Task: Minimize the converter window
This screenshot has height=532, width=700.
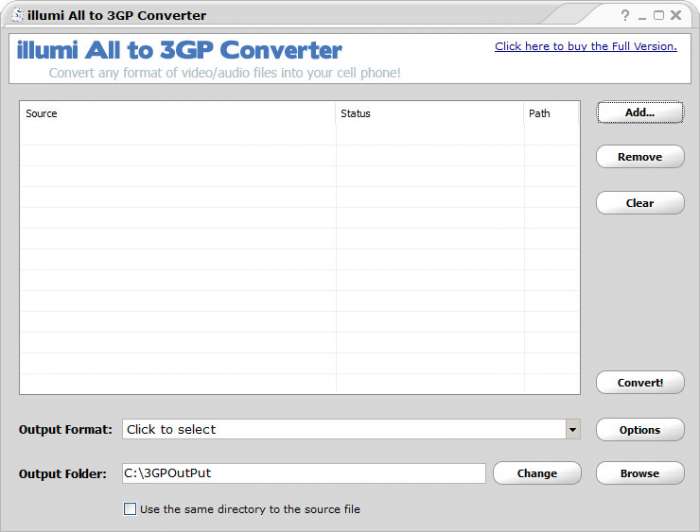Action: pos(642,17)
